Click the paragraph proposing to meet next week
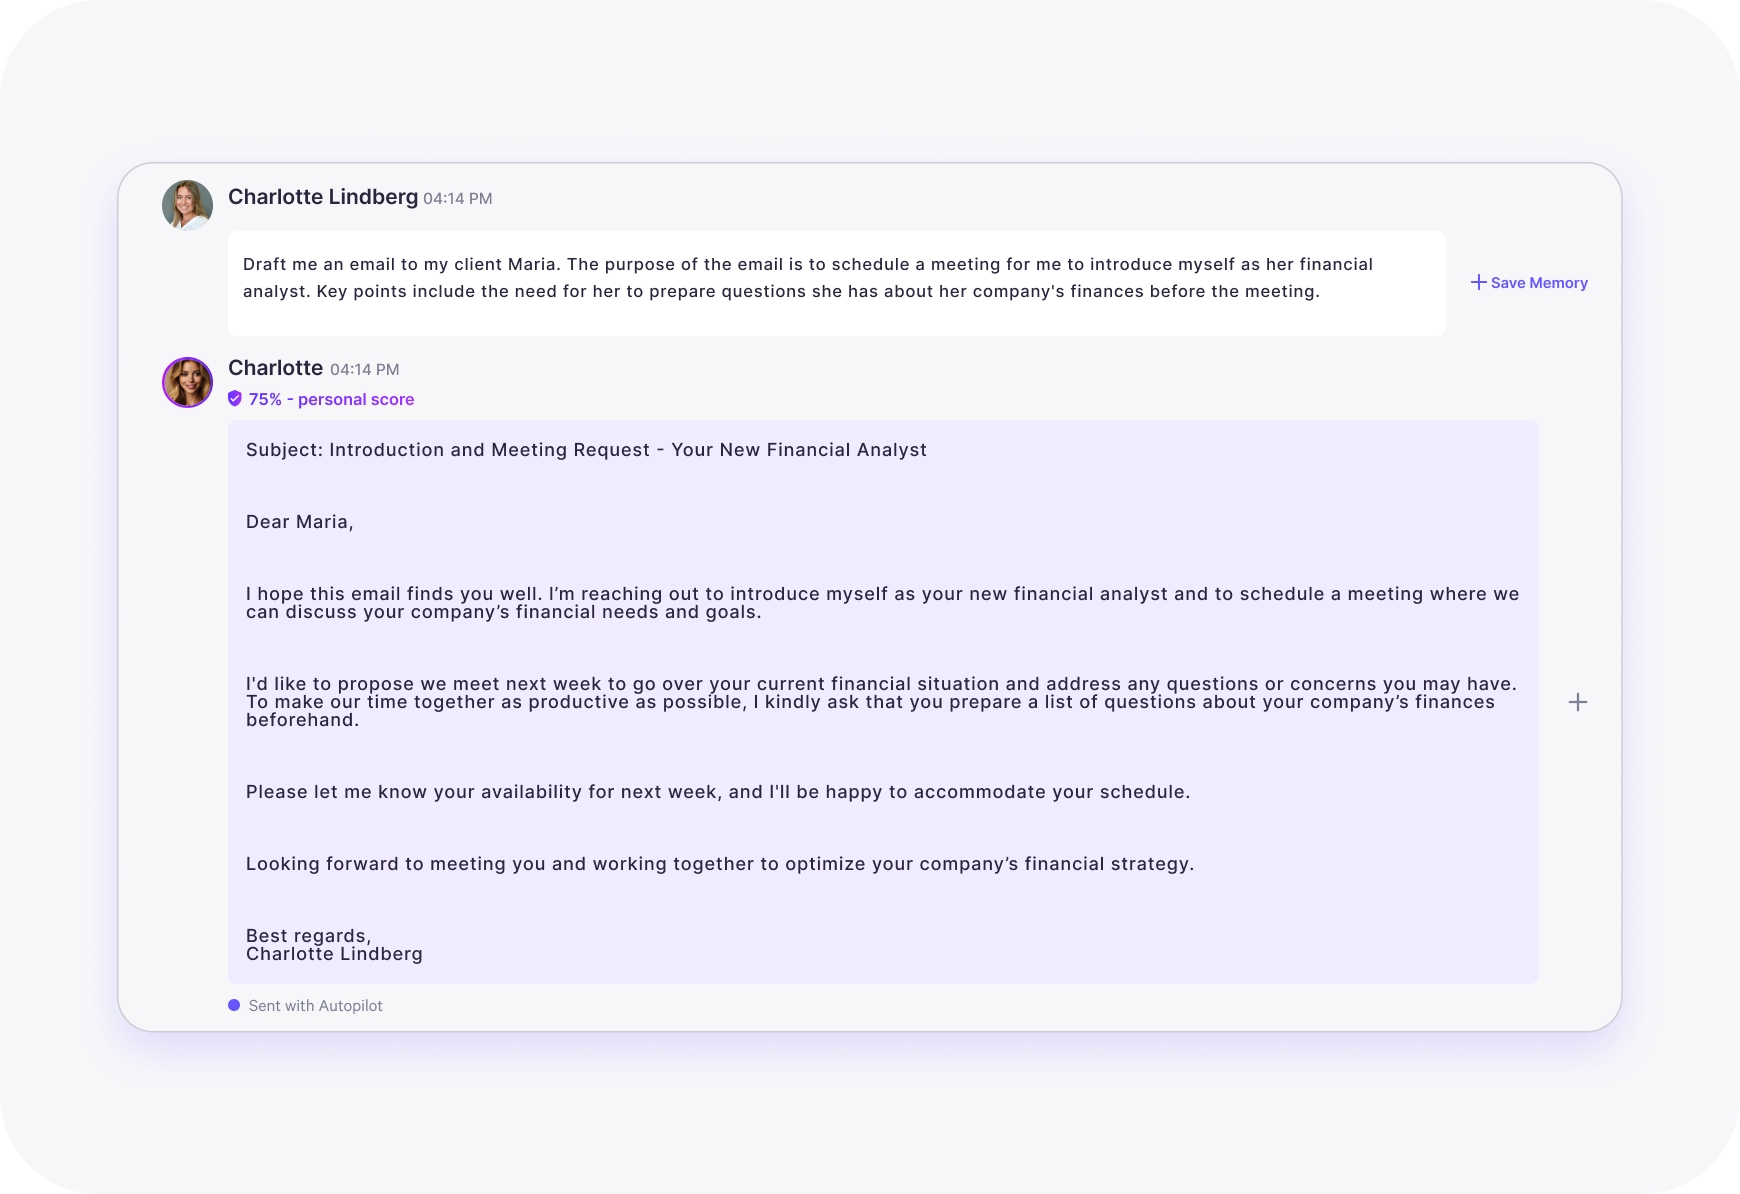1740x1194 pixels. pyautogui.click(x=880, y=702)
